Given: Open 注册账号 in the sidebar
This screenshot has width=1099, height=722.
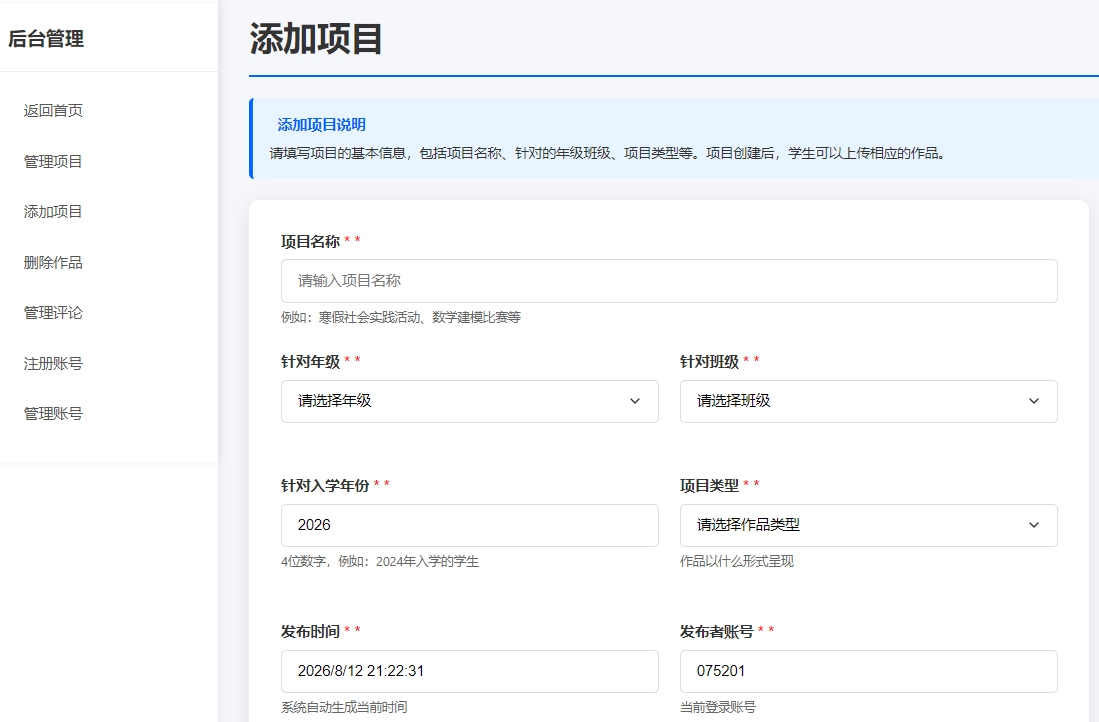Looking at the screenshot, I should [x=53, y=363].
